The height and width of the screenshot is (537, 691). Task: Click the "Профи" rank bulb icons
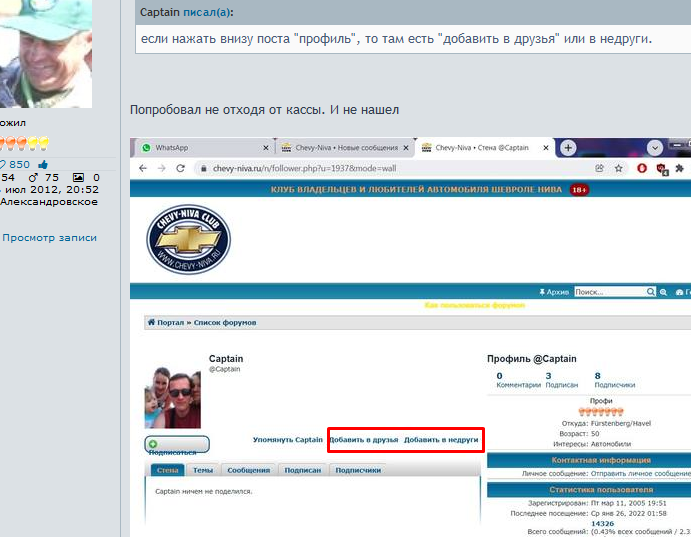point(601,412)
